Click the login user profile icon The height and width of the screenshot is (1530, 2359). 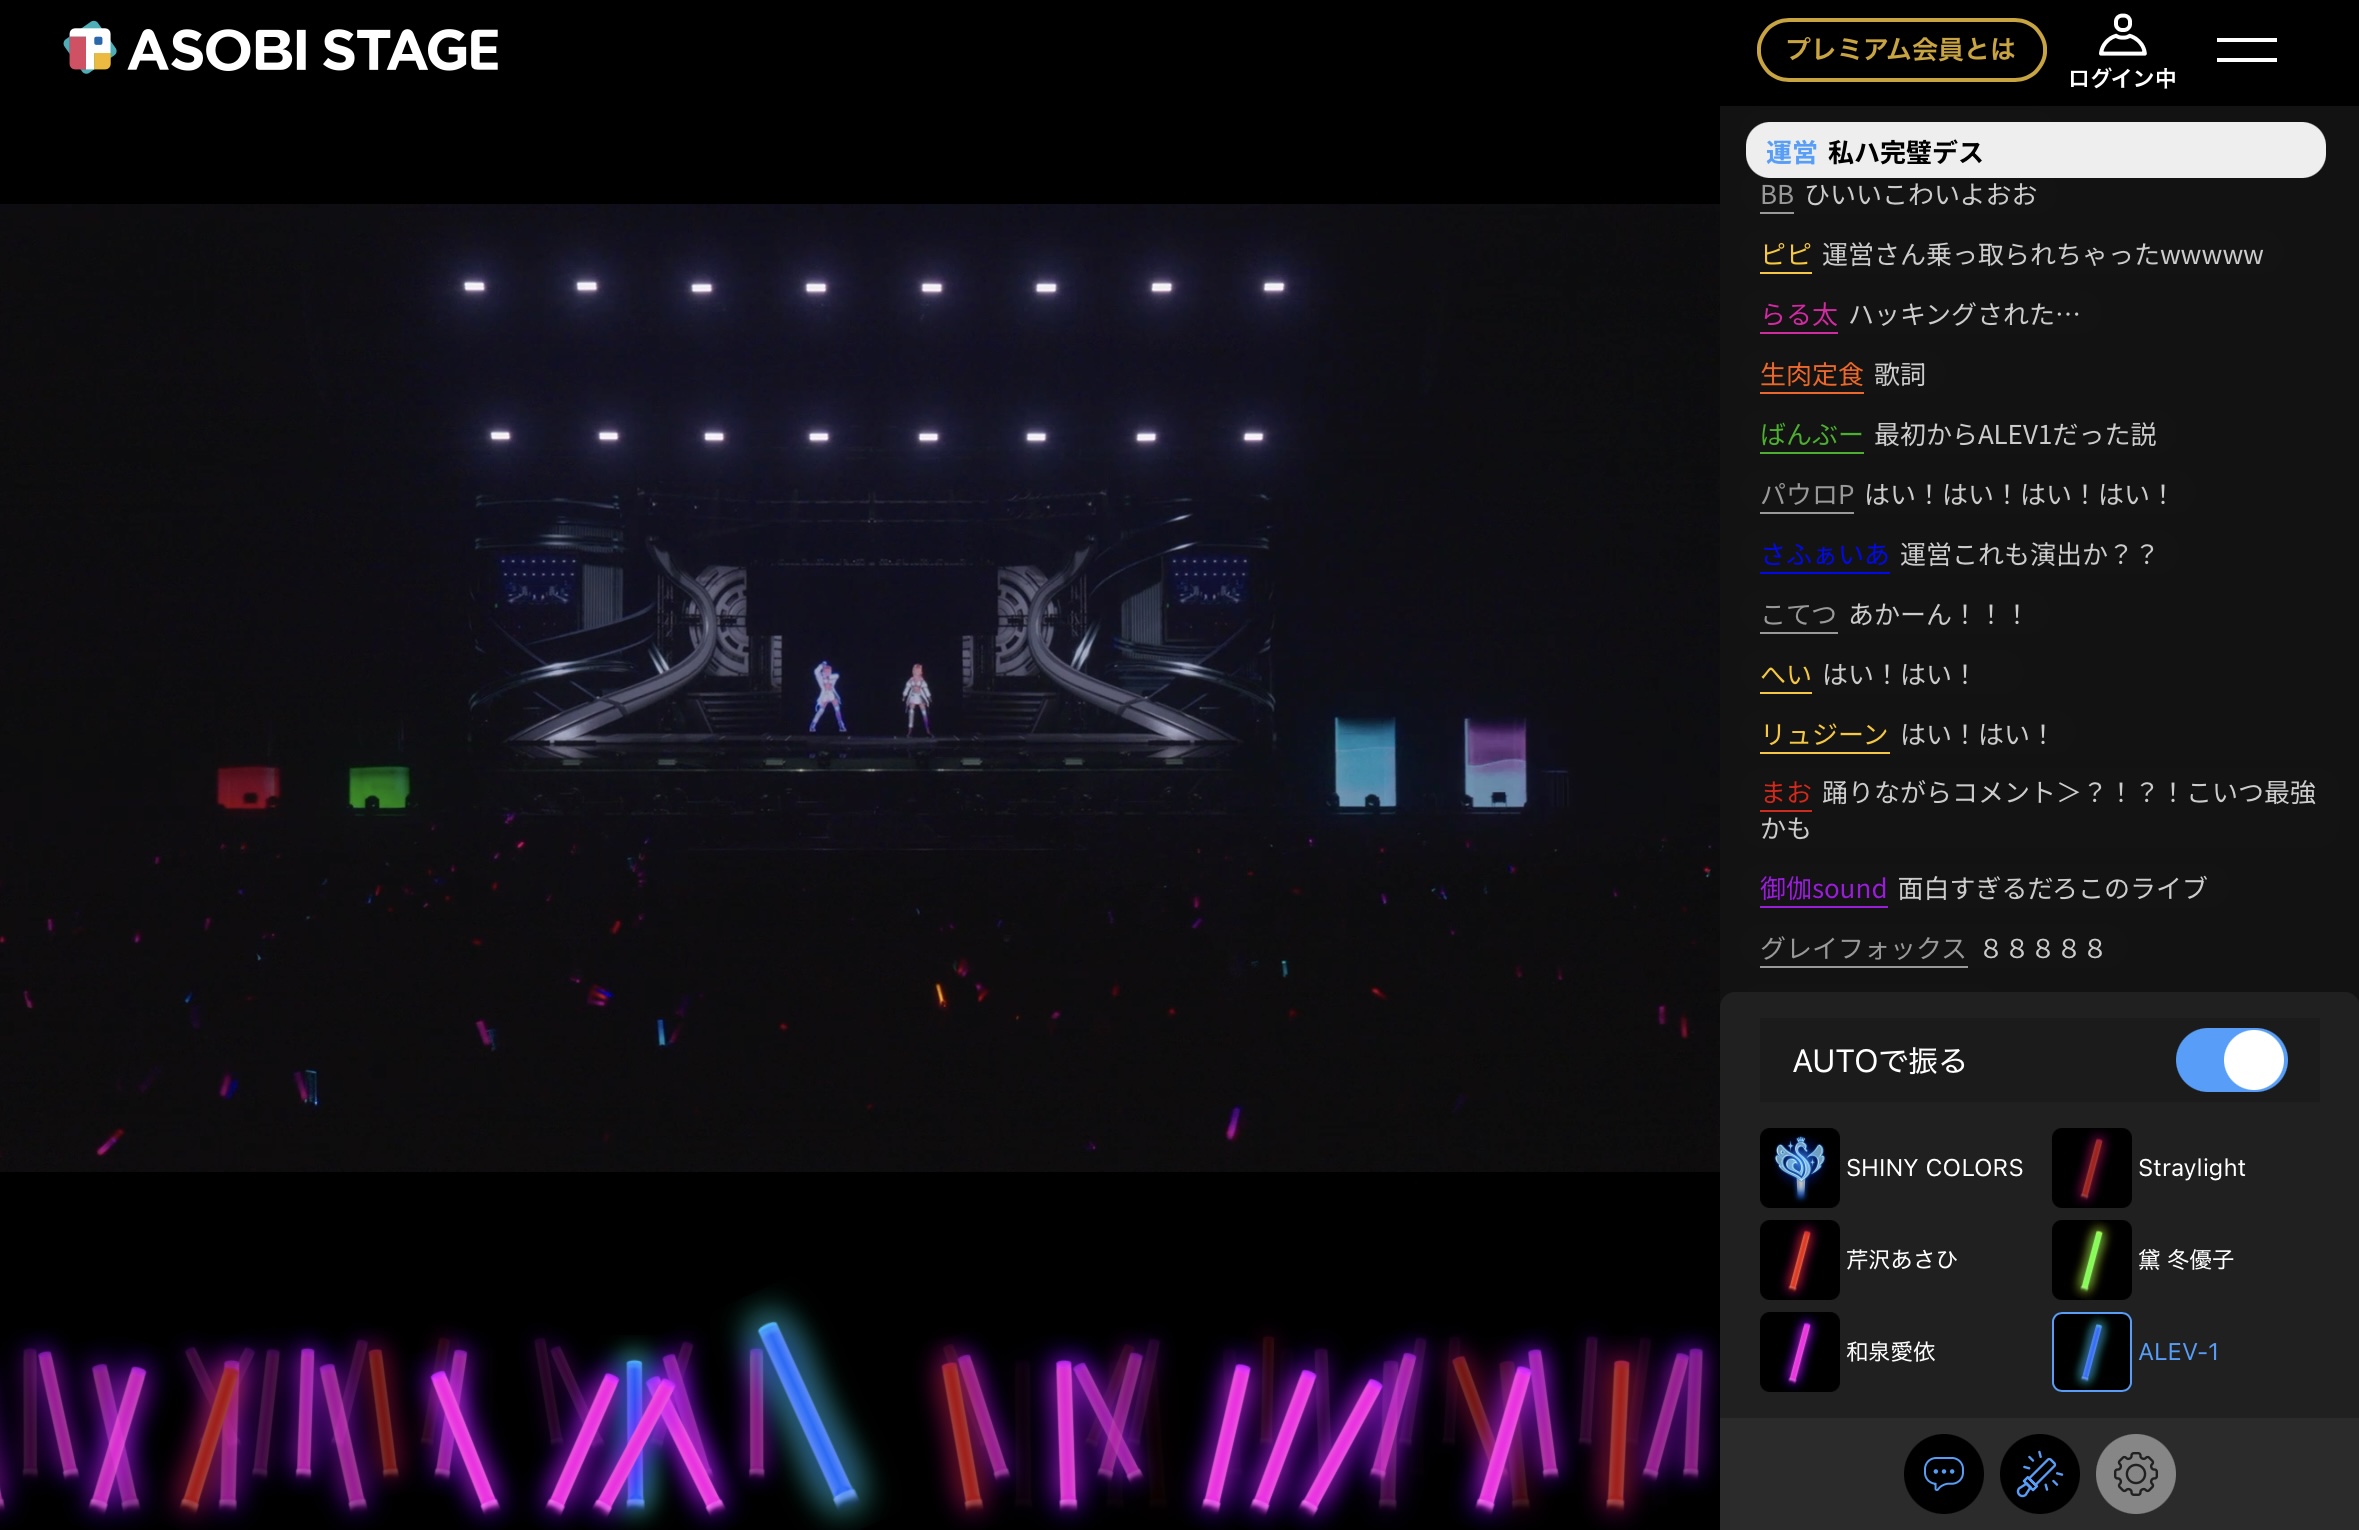[2122, 48]
